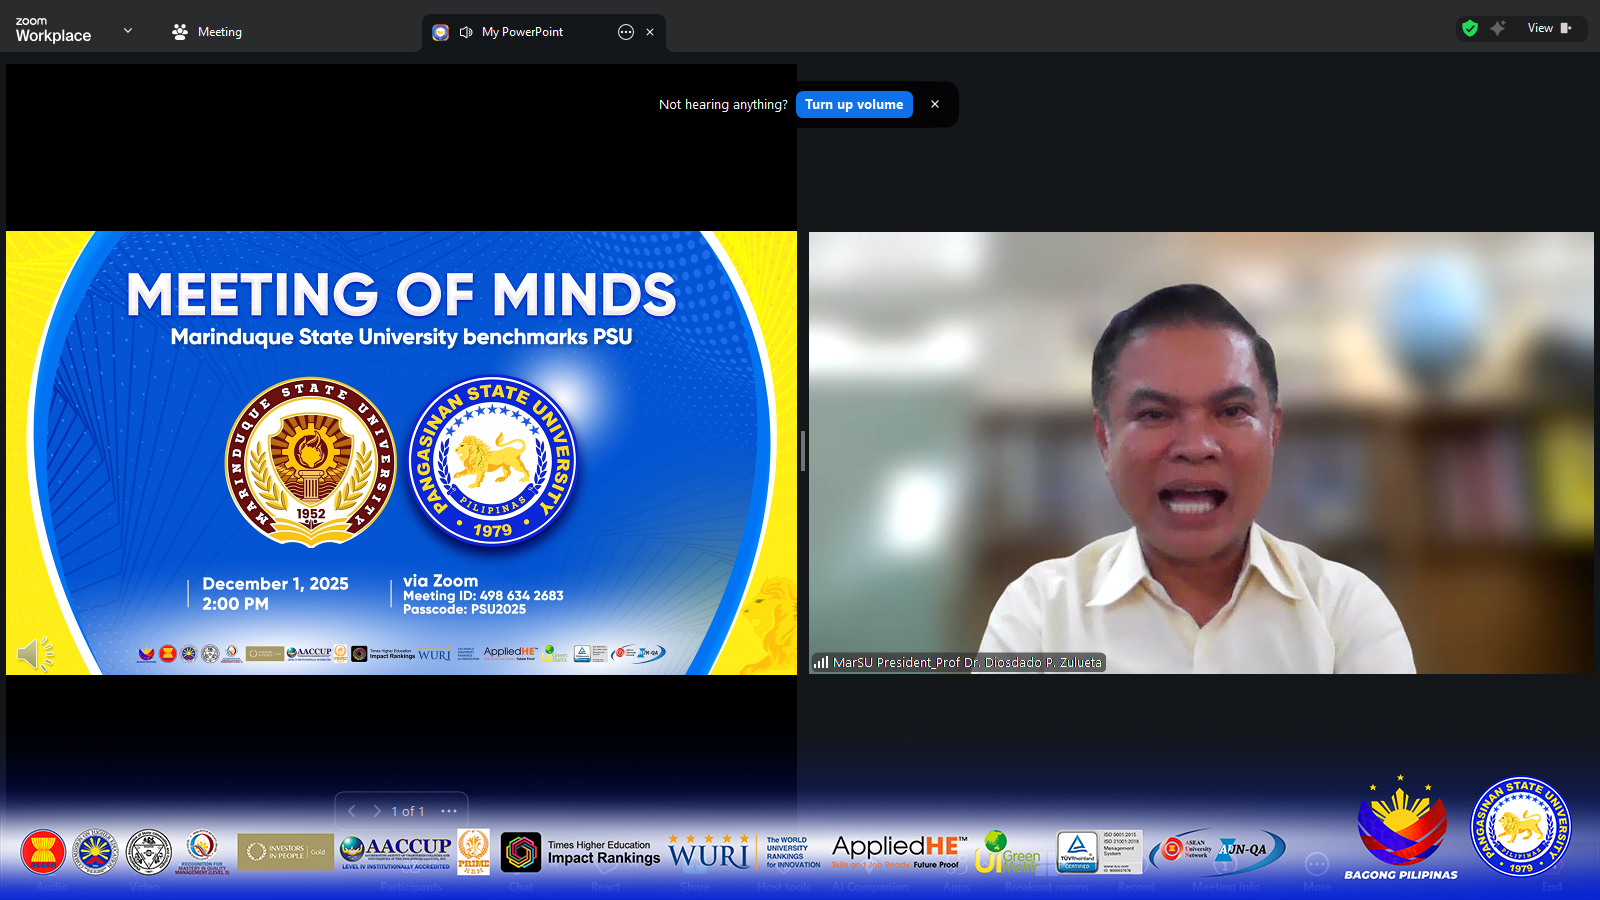
Task: Click the network signal bars icon on video
Action: coord(821,662)
